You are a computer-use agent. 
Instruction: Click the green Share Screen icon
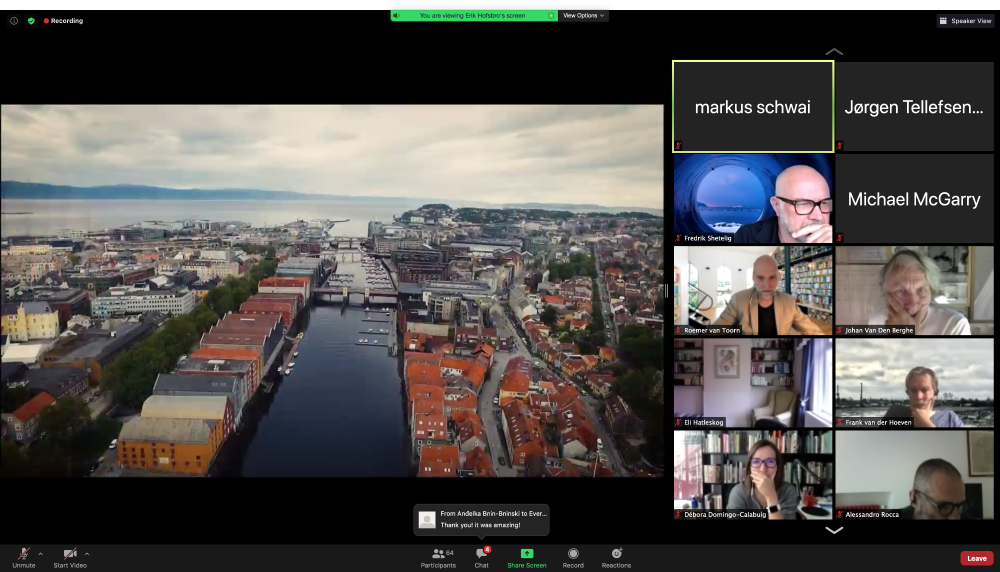527,554
